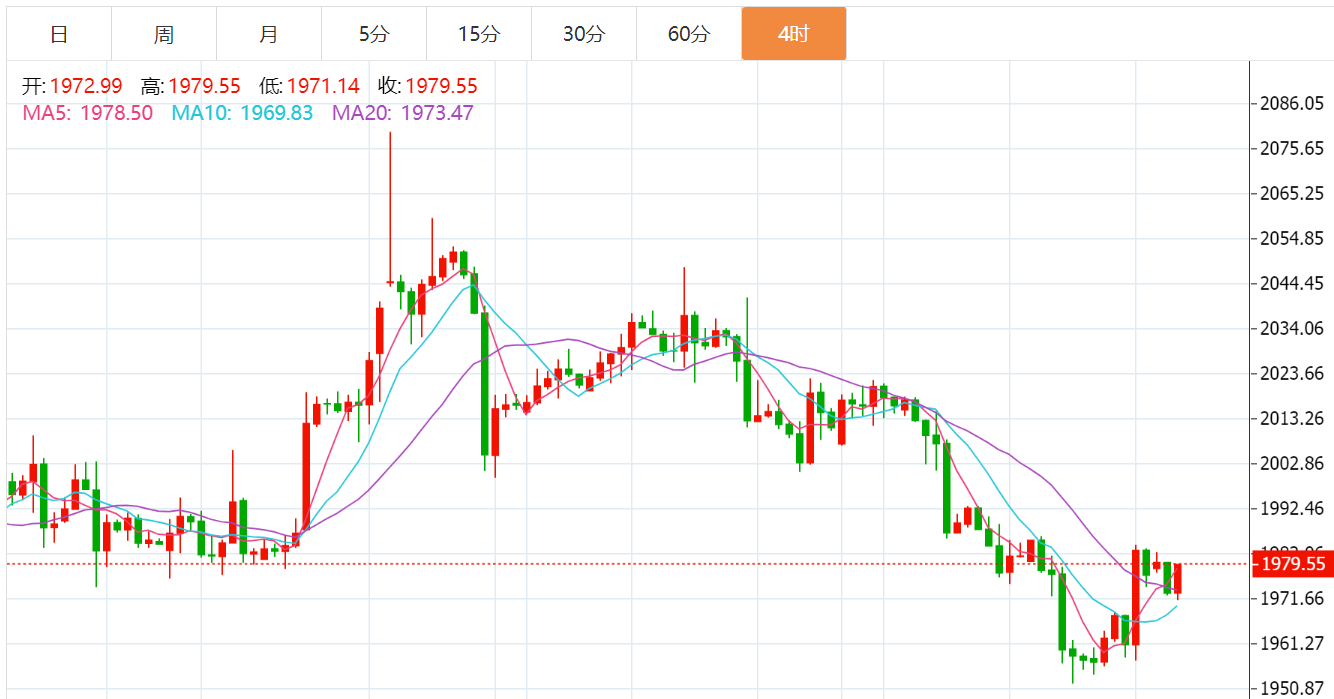Open the 周 weekly chart tab

pos(164,34)
